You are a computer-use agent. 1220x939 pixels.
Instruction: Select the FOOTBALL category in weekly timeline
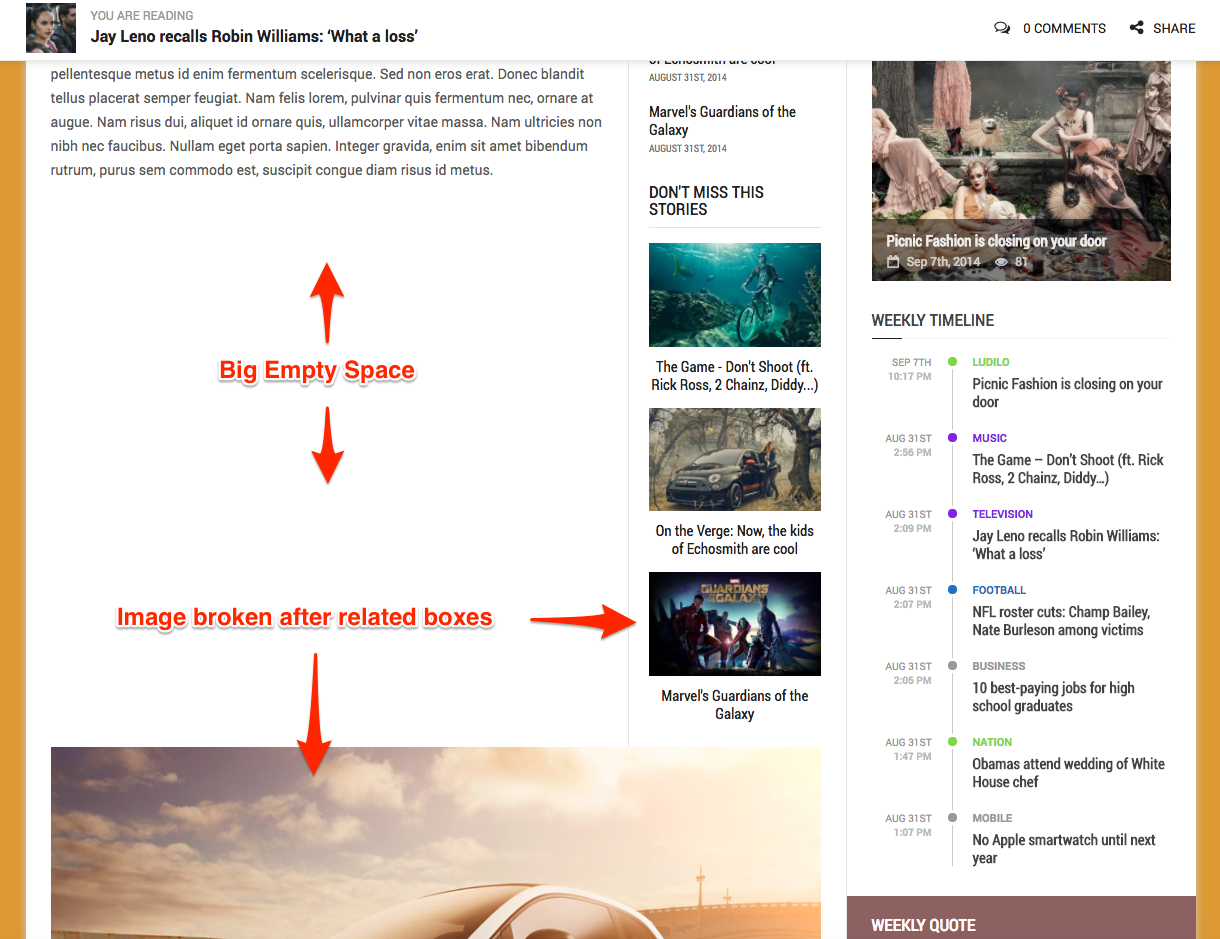[1000, 590]
